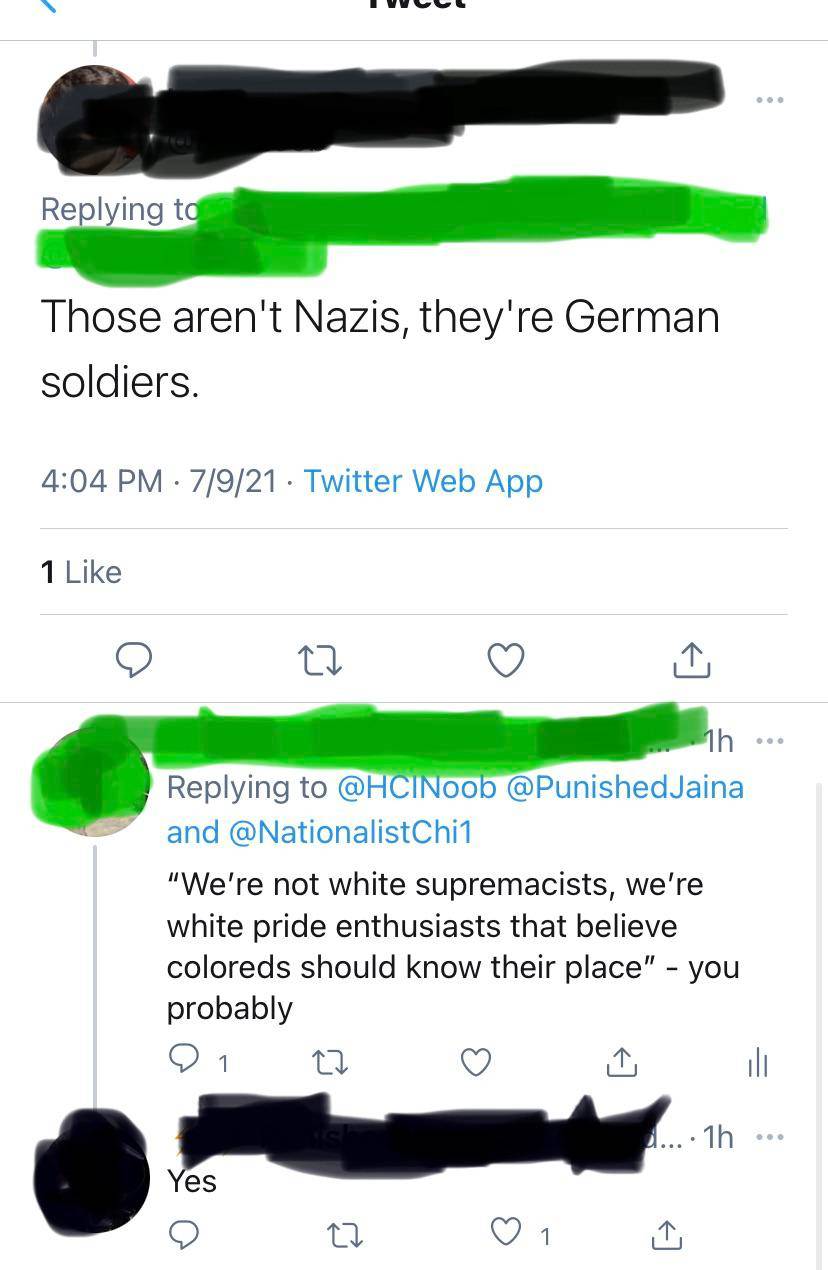
Task: Share the white pride enthusiasts reply
Action: (621, 1062)
